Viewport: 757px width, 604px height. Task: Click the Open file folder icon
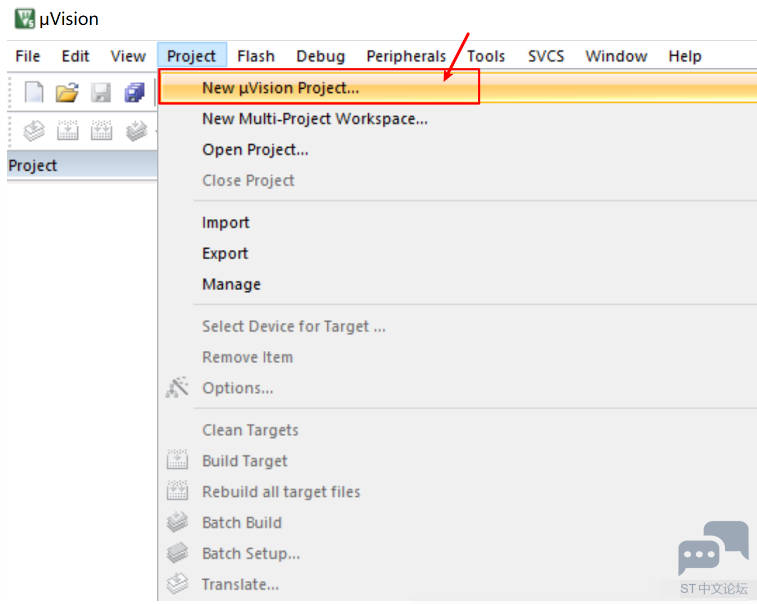[x=67, y=92]
